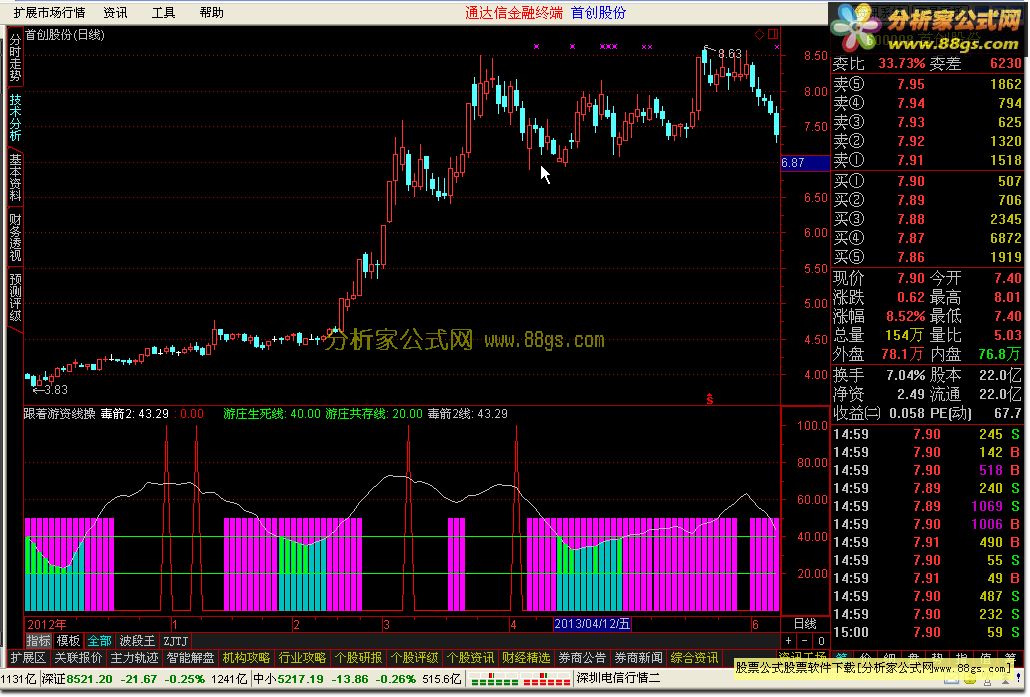
Task: Open the 个股研报 tab
Action: pyautogui.click(x=358, y=658)
